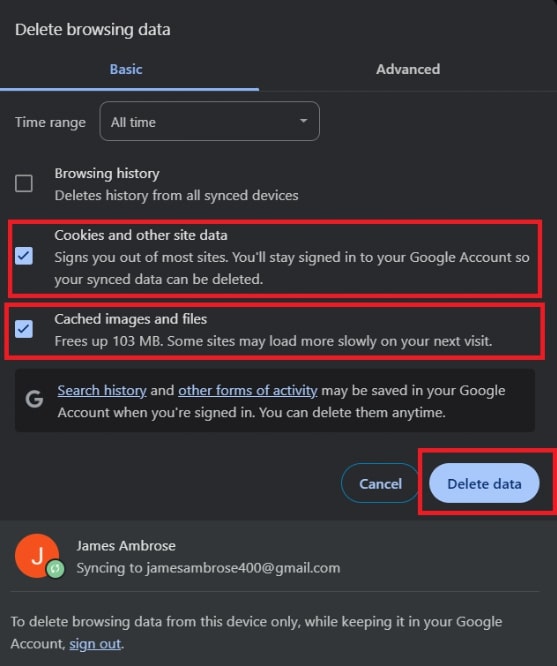The image size is (557, 666).
Task: Click the green sync badge on avatar
Action: coord(55,569)
